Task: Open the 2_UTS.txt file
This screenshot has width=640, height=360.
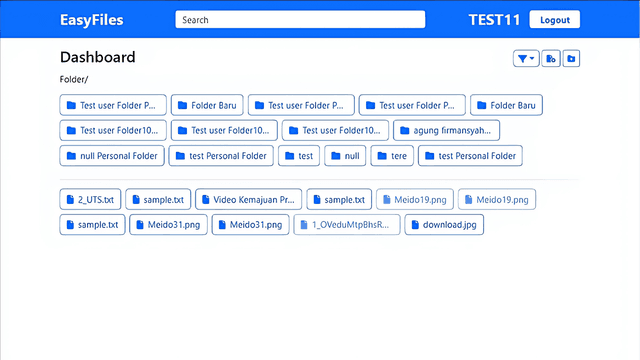Action: click(90, 199)
